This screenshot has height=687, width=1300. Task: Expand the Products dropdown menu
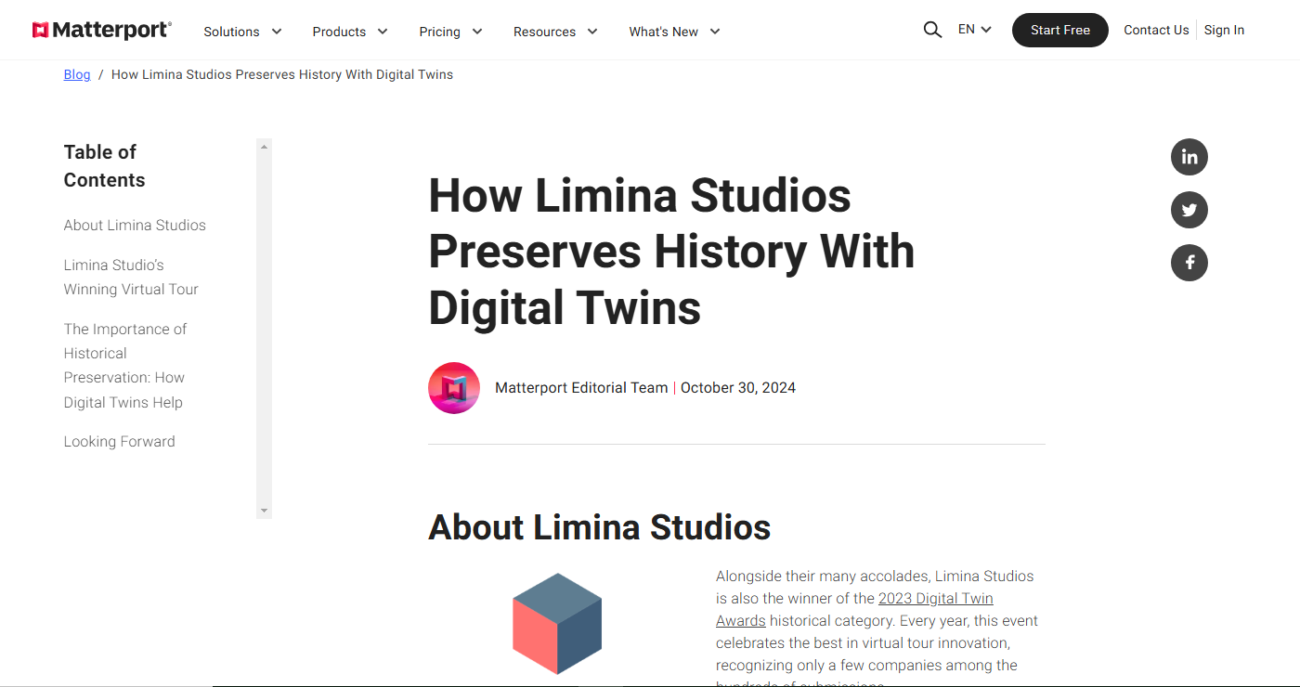349,32
